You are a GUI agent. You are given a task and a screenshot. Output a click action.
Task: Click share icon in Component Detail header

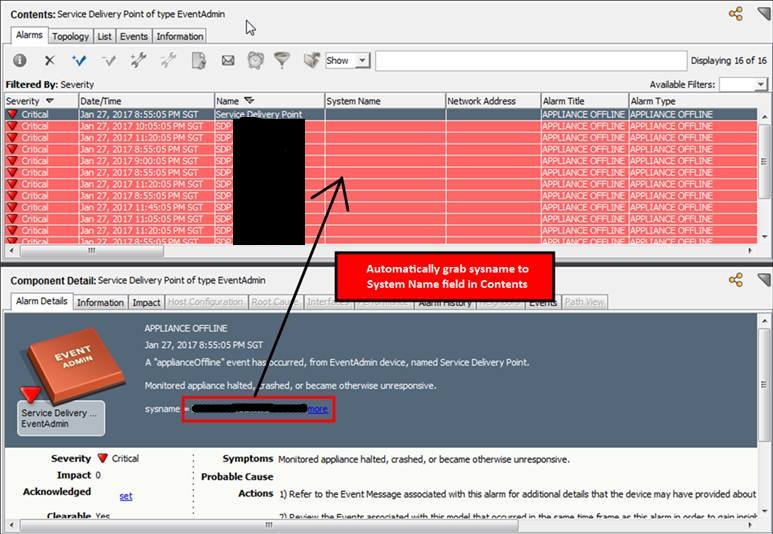(x=736, y=280)
